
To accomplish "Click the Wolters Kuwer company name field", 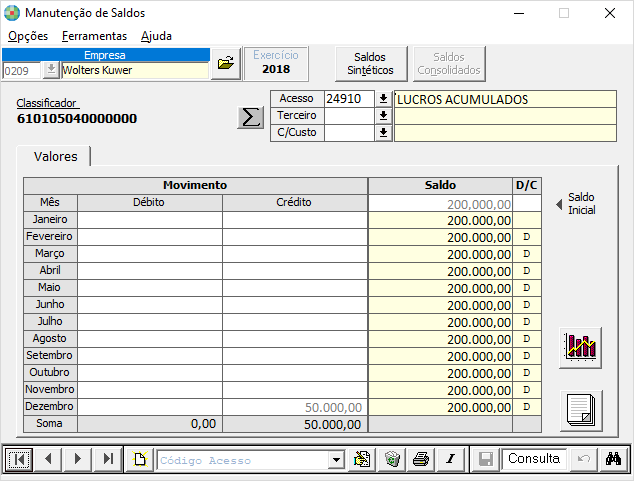I will 135,70.
